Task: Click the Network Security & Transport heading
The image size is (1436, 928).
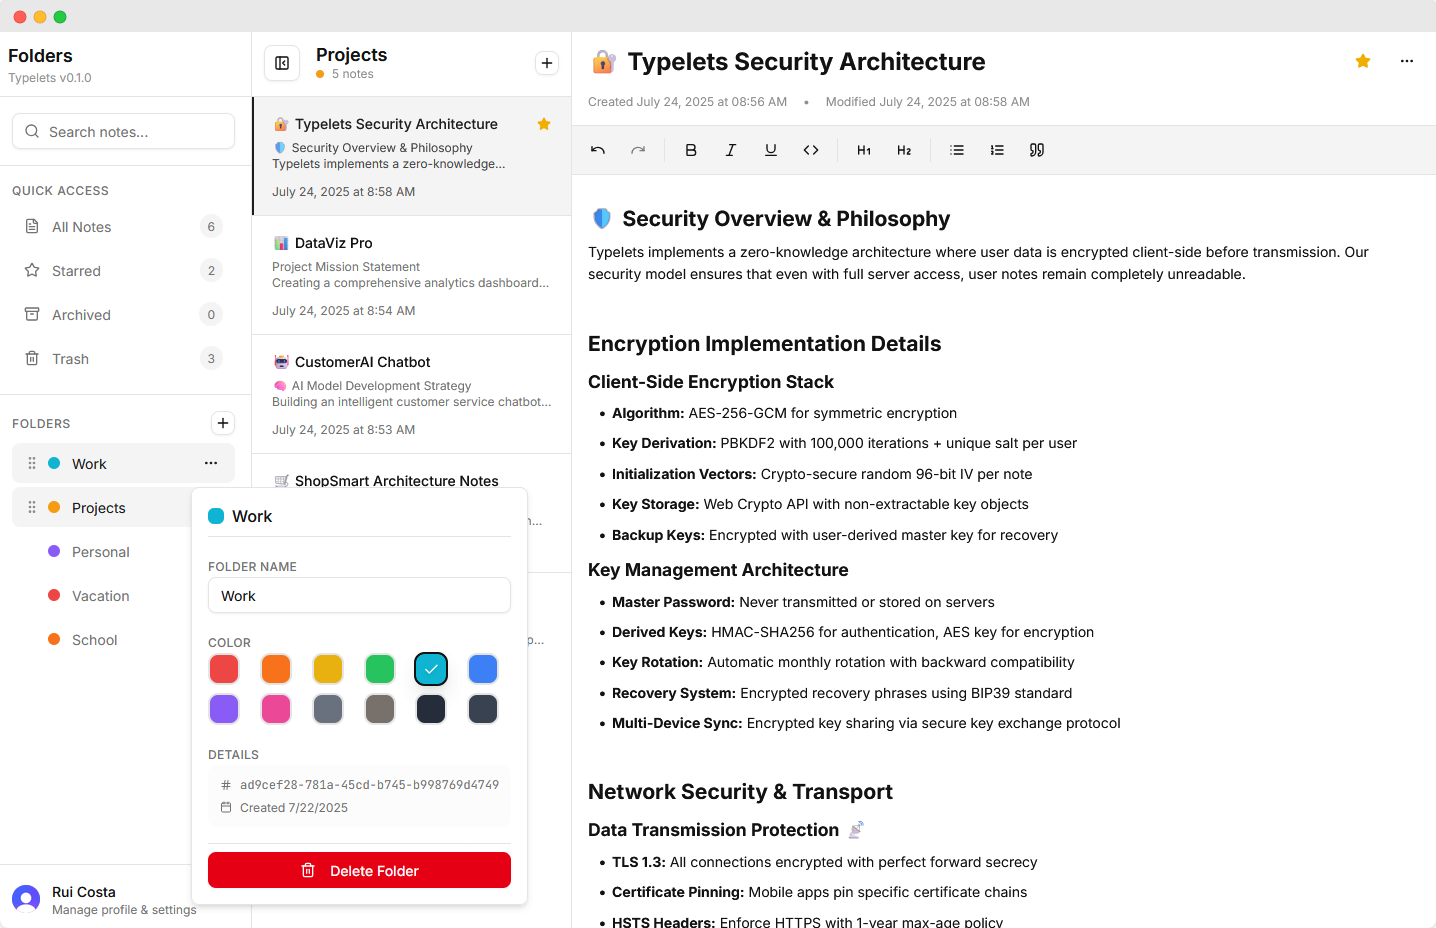Action: coord(740,792)
